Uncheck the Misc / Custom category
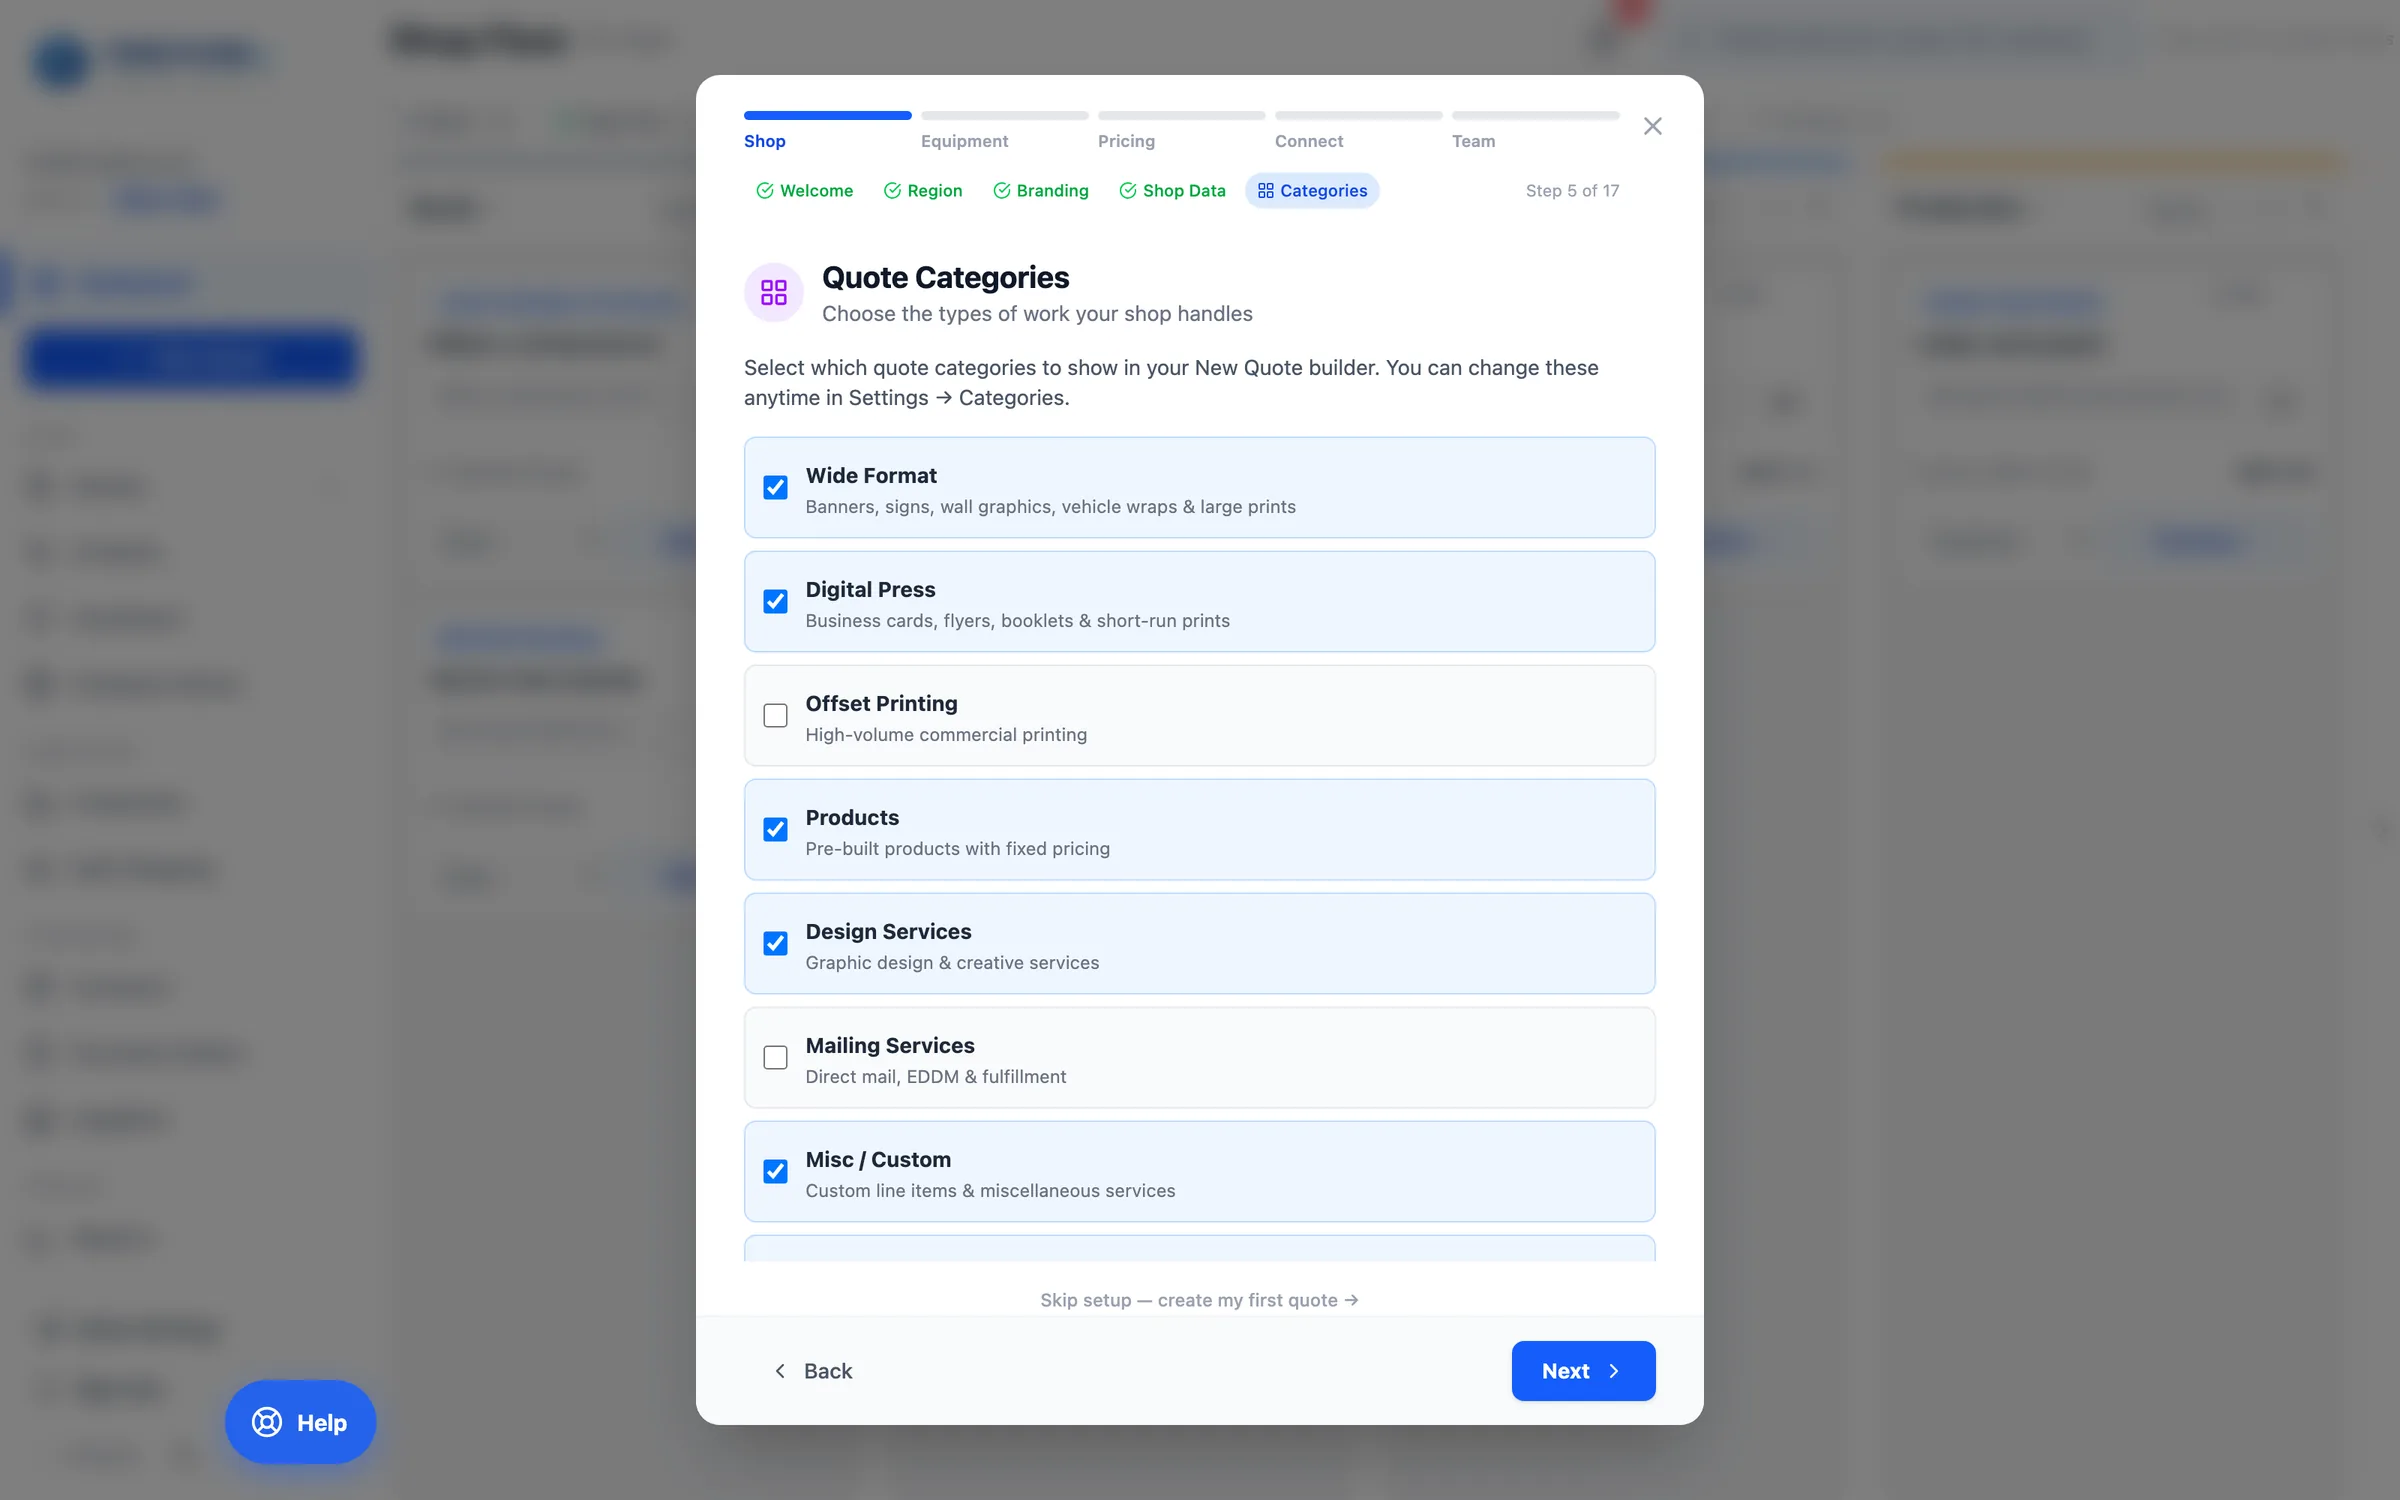The width and height of the screenshot is (2400, 1500). 775,1171
